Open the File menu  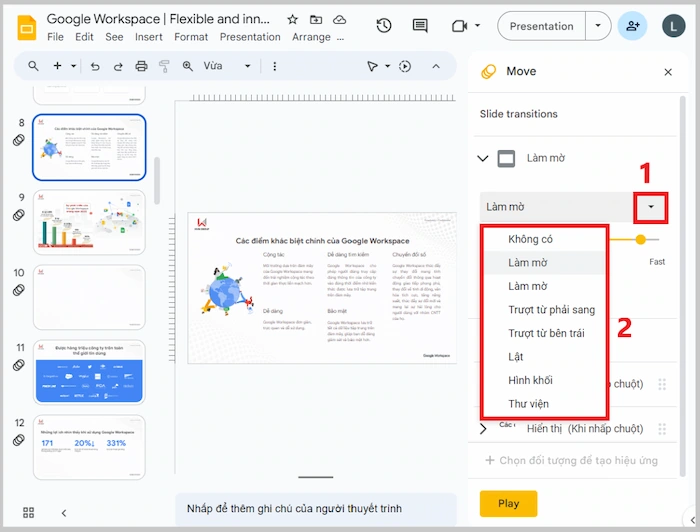pyautogui.click(x=55, y=37)
